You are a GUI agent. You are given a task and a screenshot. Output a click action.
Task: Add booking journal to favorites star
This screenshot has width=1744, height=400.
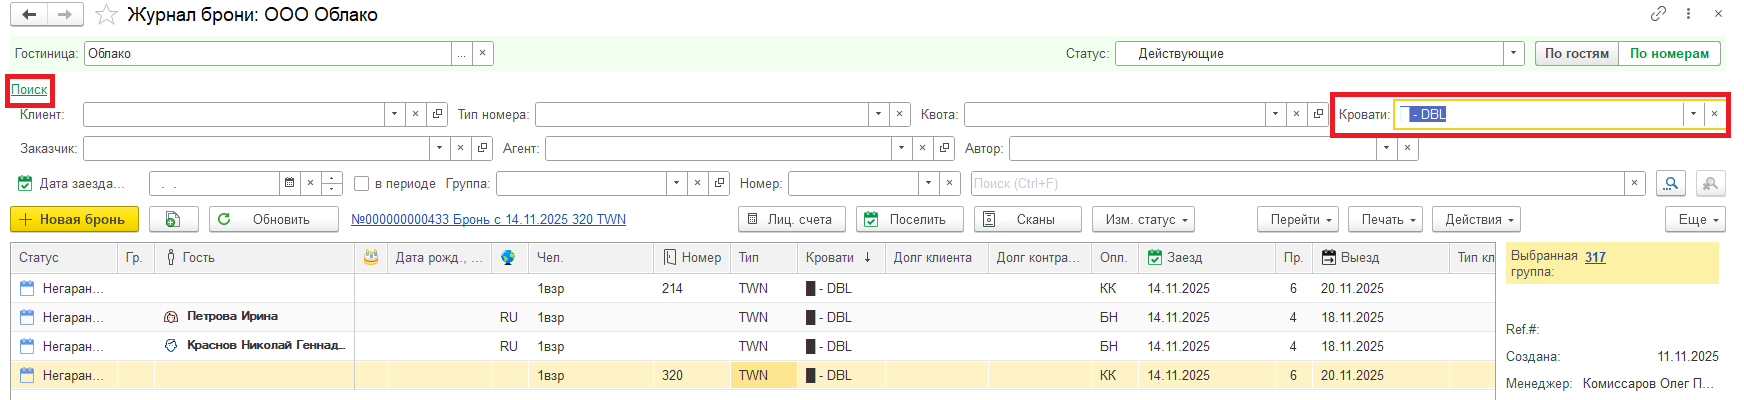point(106,15)
